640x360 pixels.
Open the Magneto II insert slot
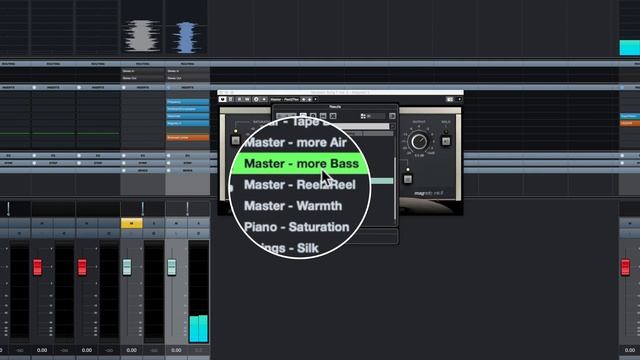[x=188, y=123]
